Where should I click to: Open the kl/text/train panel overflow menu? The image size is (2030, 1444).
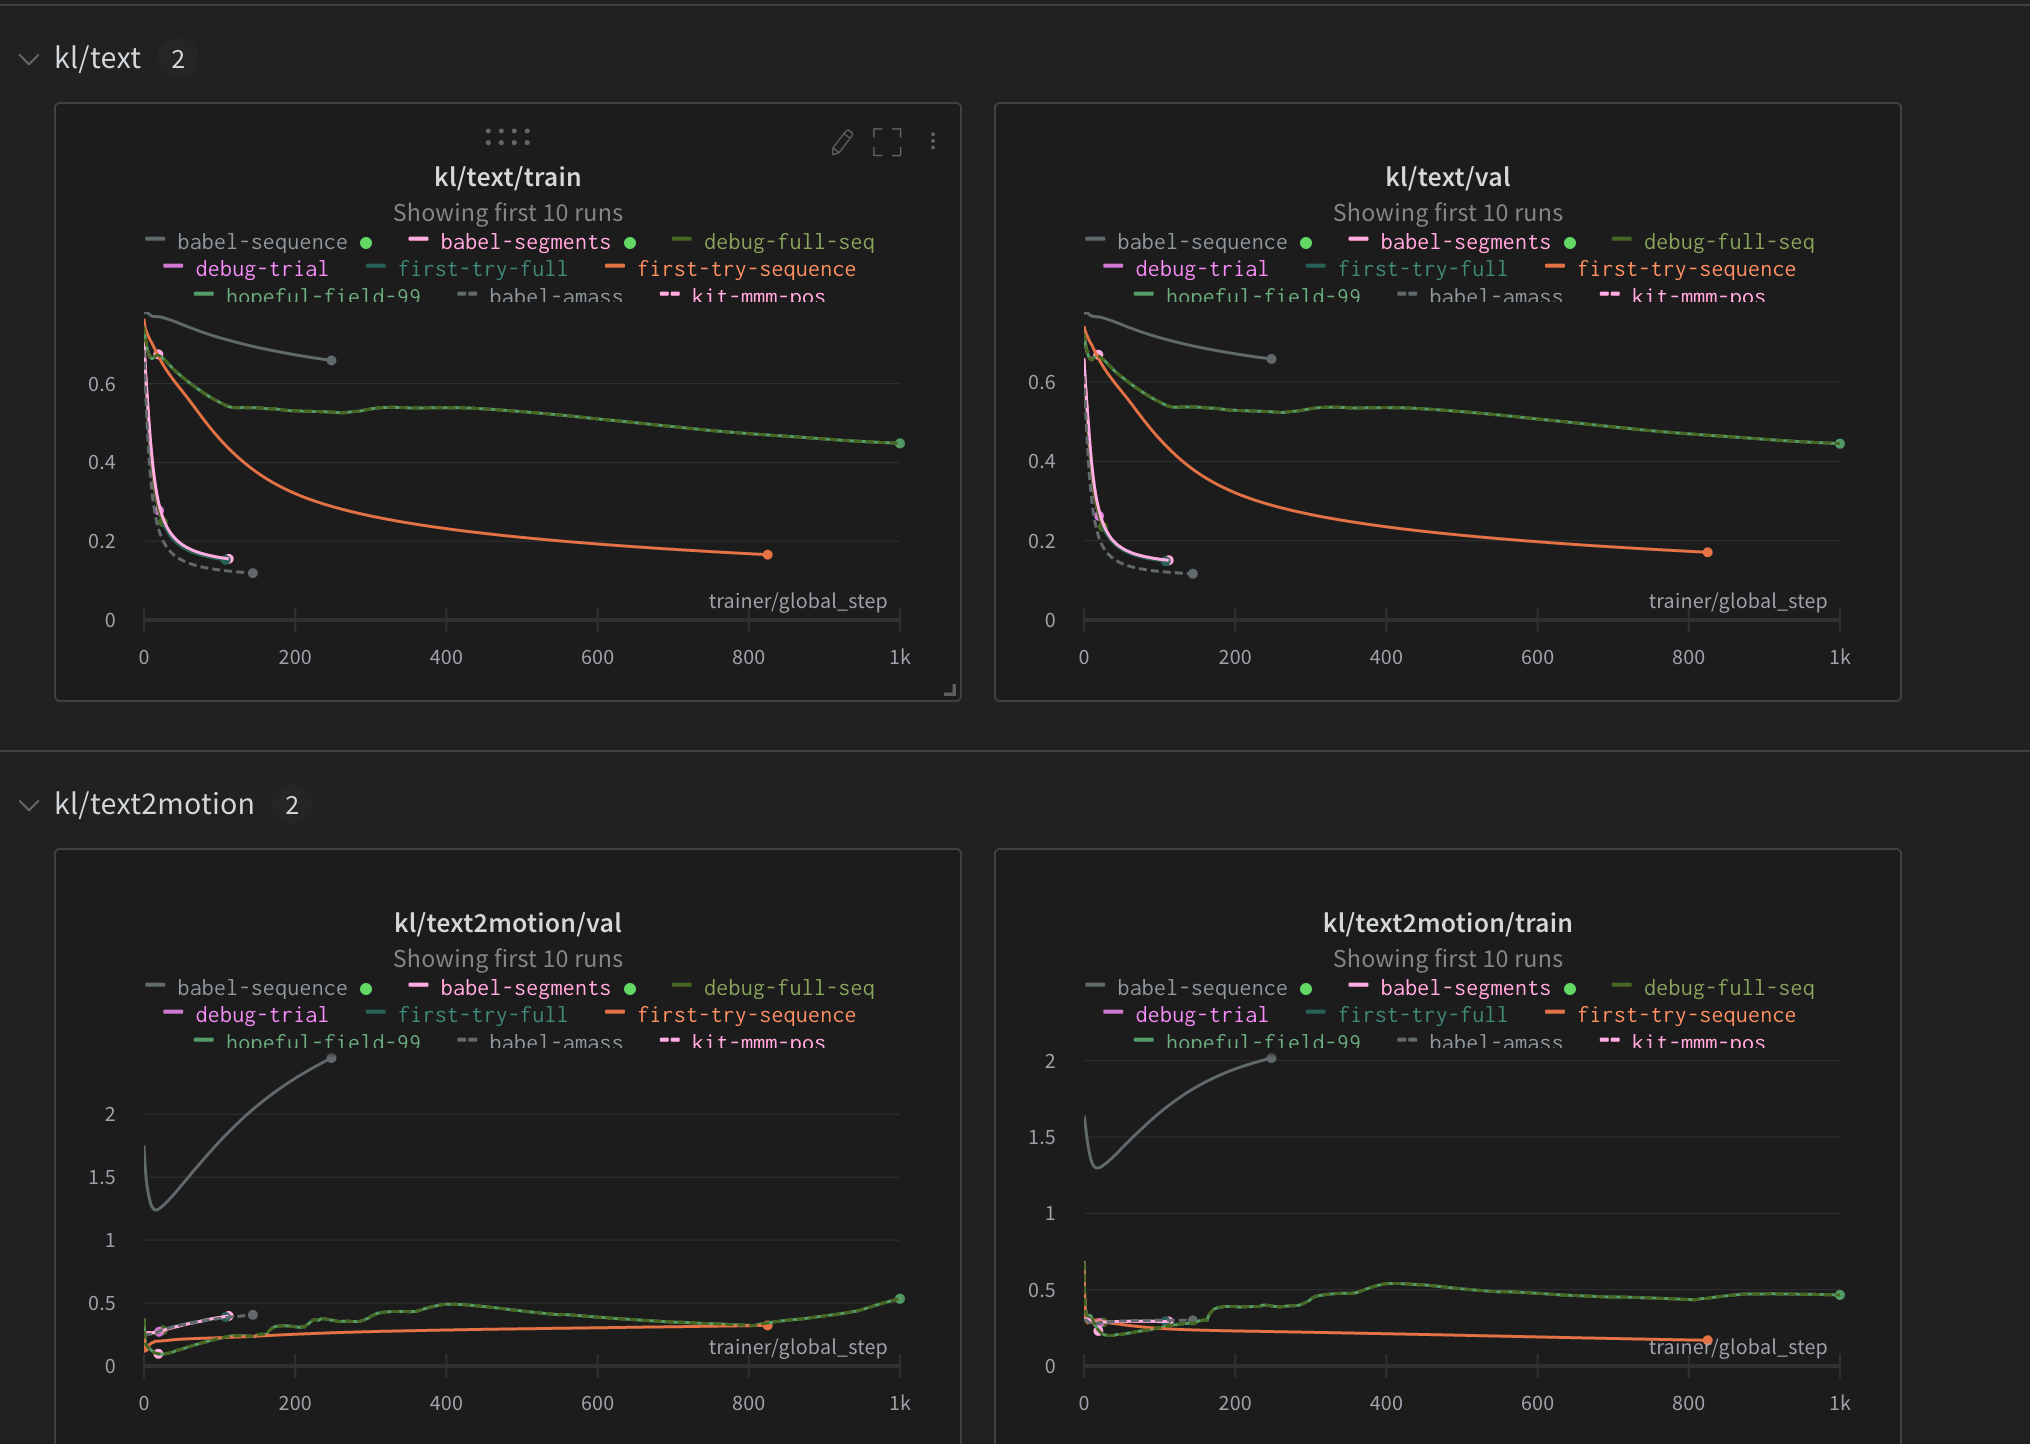tap(932, 142)
